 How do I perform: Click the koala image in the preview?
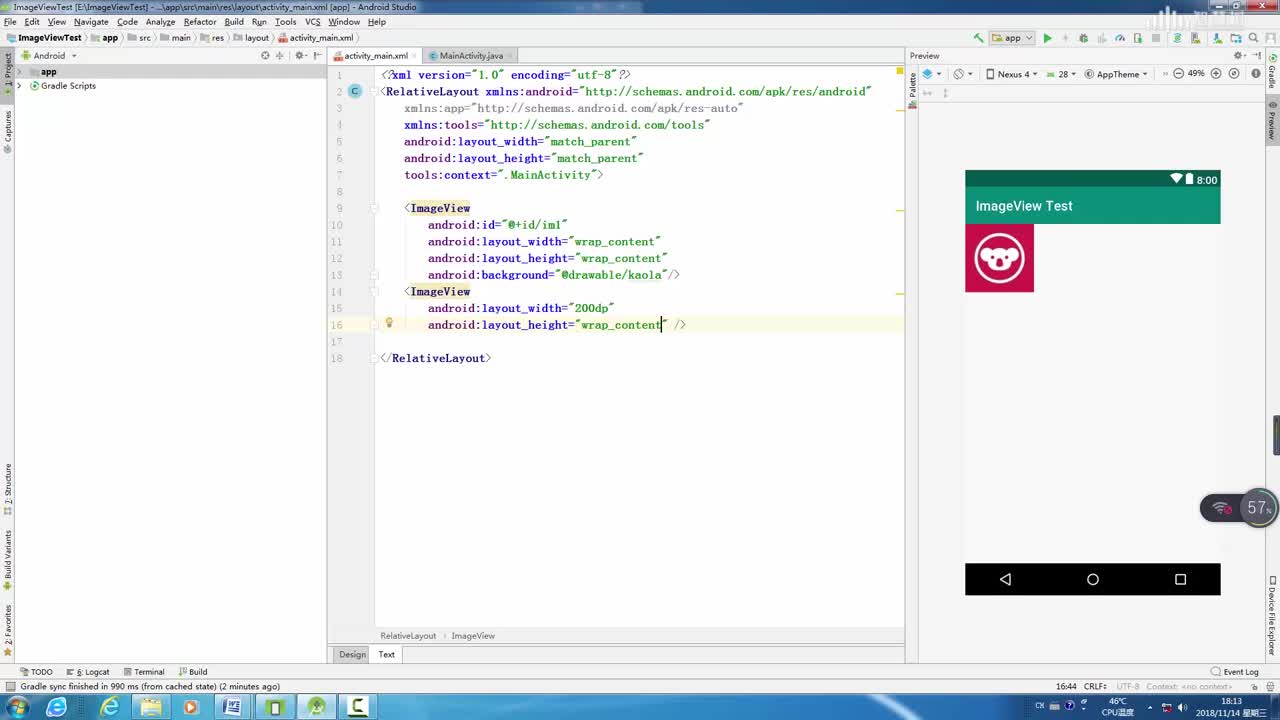999,258
